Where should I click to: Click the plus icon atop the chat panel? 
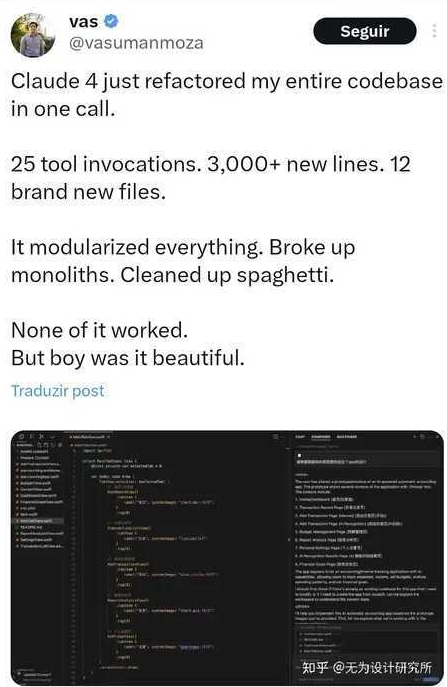click(x=414, y=437)
